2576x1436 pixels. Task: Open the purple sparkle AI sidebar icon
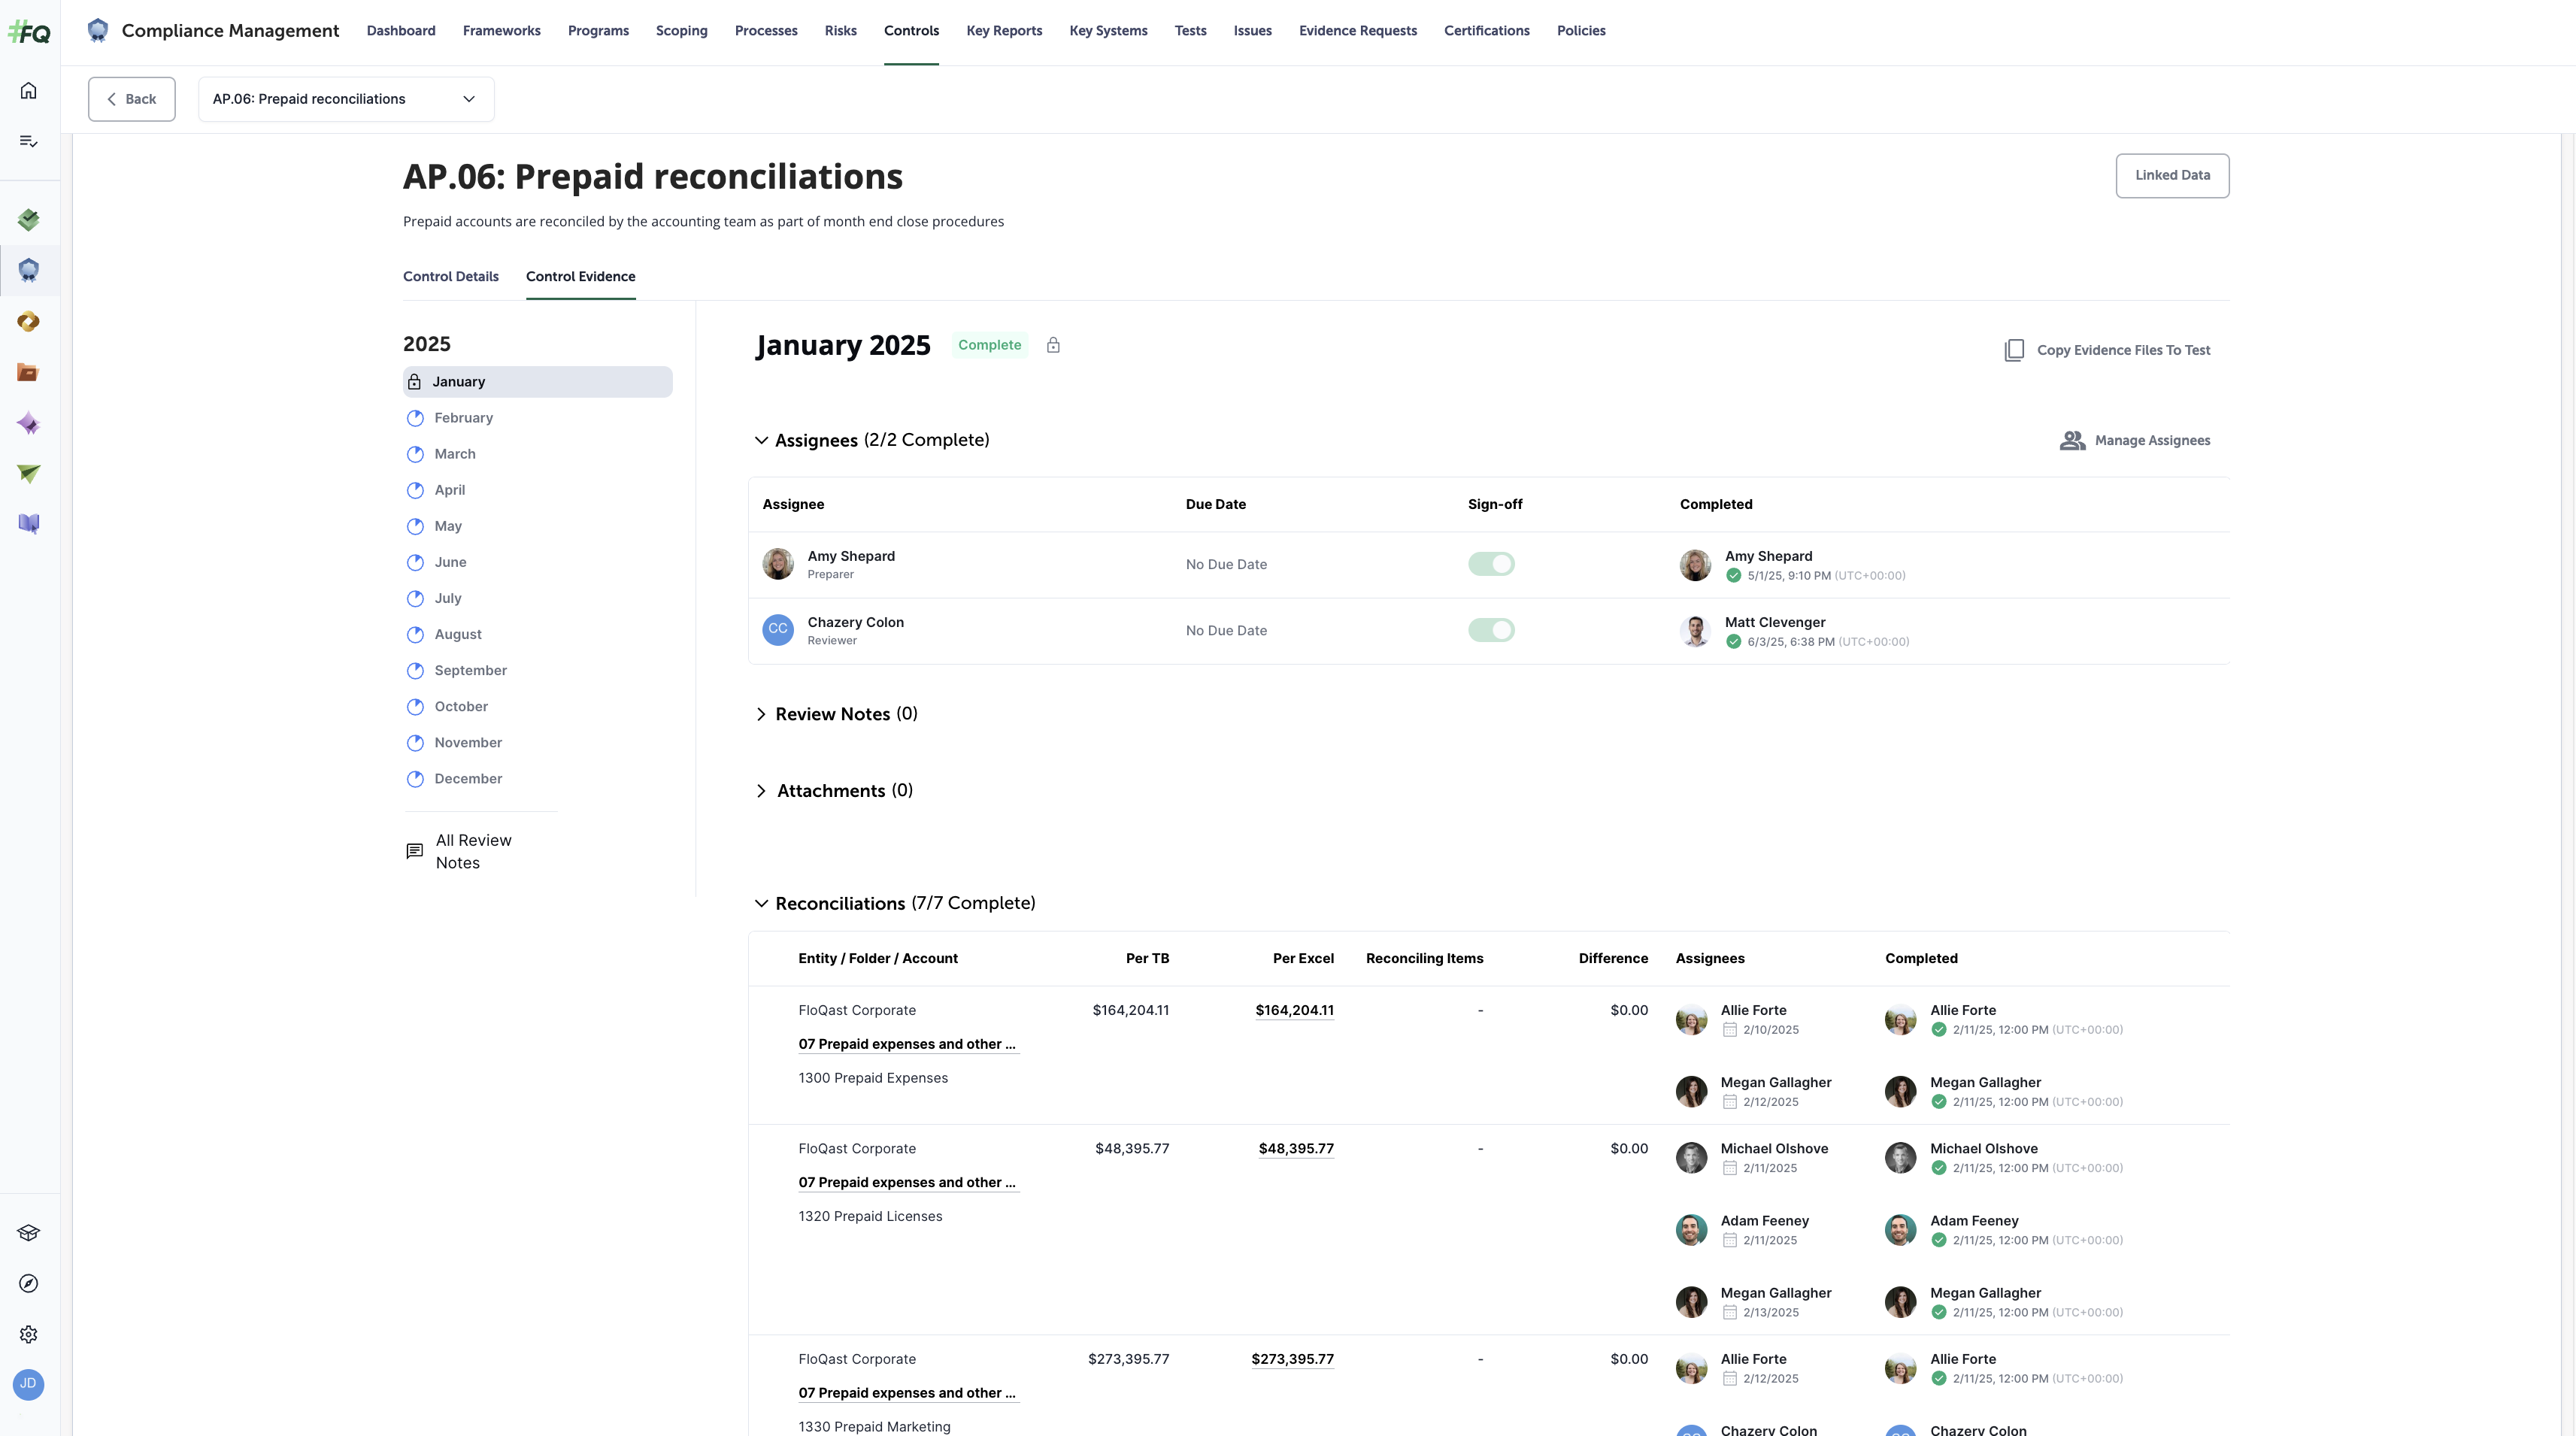point(28,423)
